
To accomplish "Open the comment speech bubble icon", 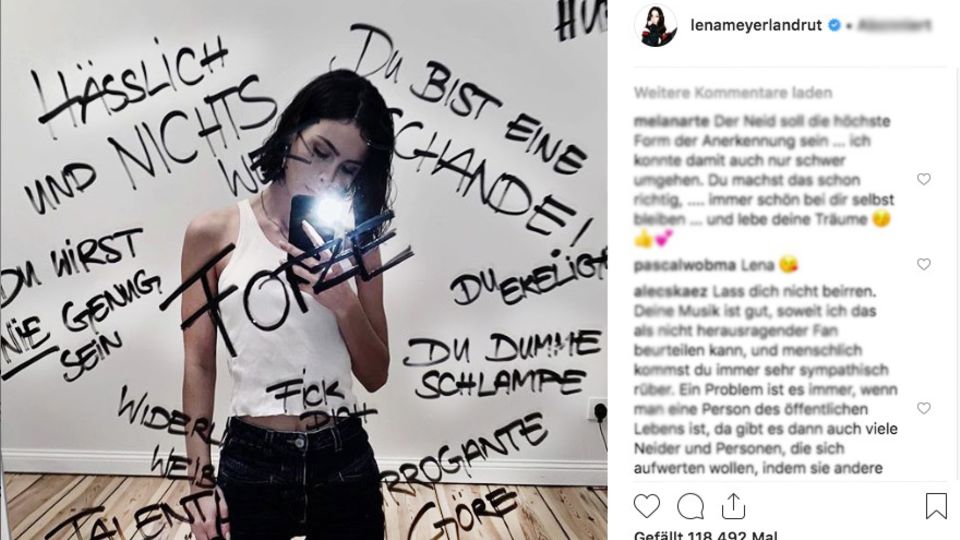I will [690, 506].
